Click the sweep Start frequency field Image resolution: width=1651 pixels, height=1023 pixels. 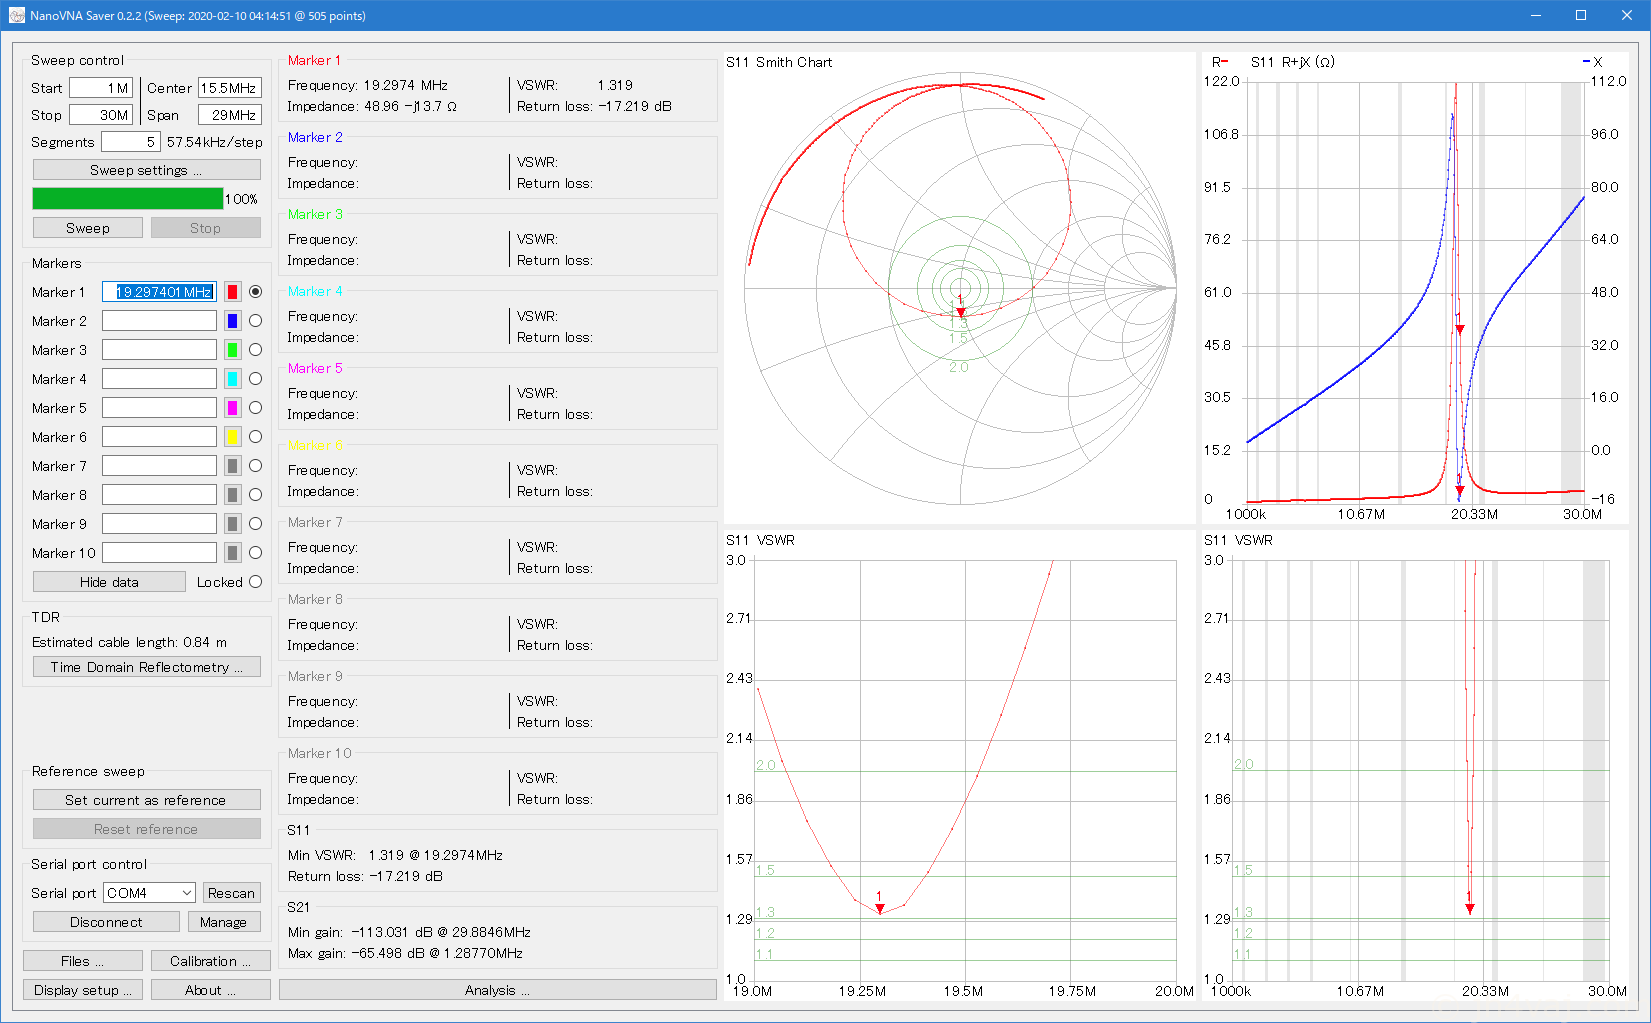[100, 88]
